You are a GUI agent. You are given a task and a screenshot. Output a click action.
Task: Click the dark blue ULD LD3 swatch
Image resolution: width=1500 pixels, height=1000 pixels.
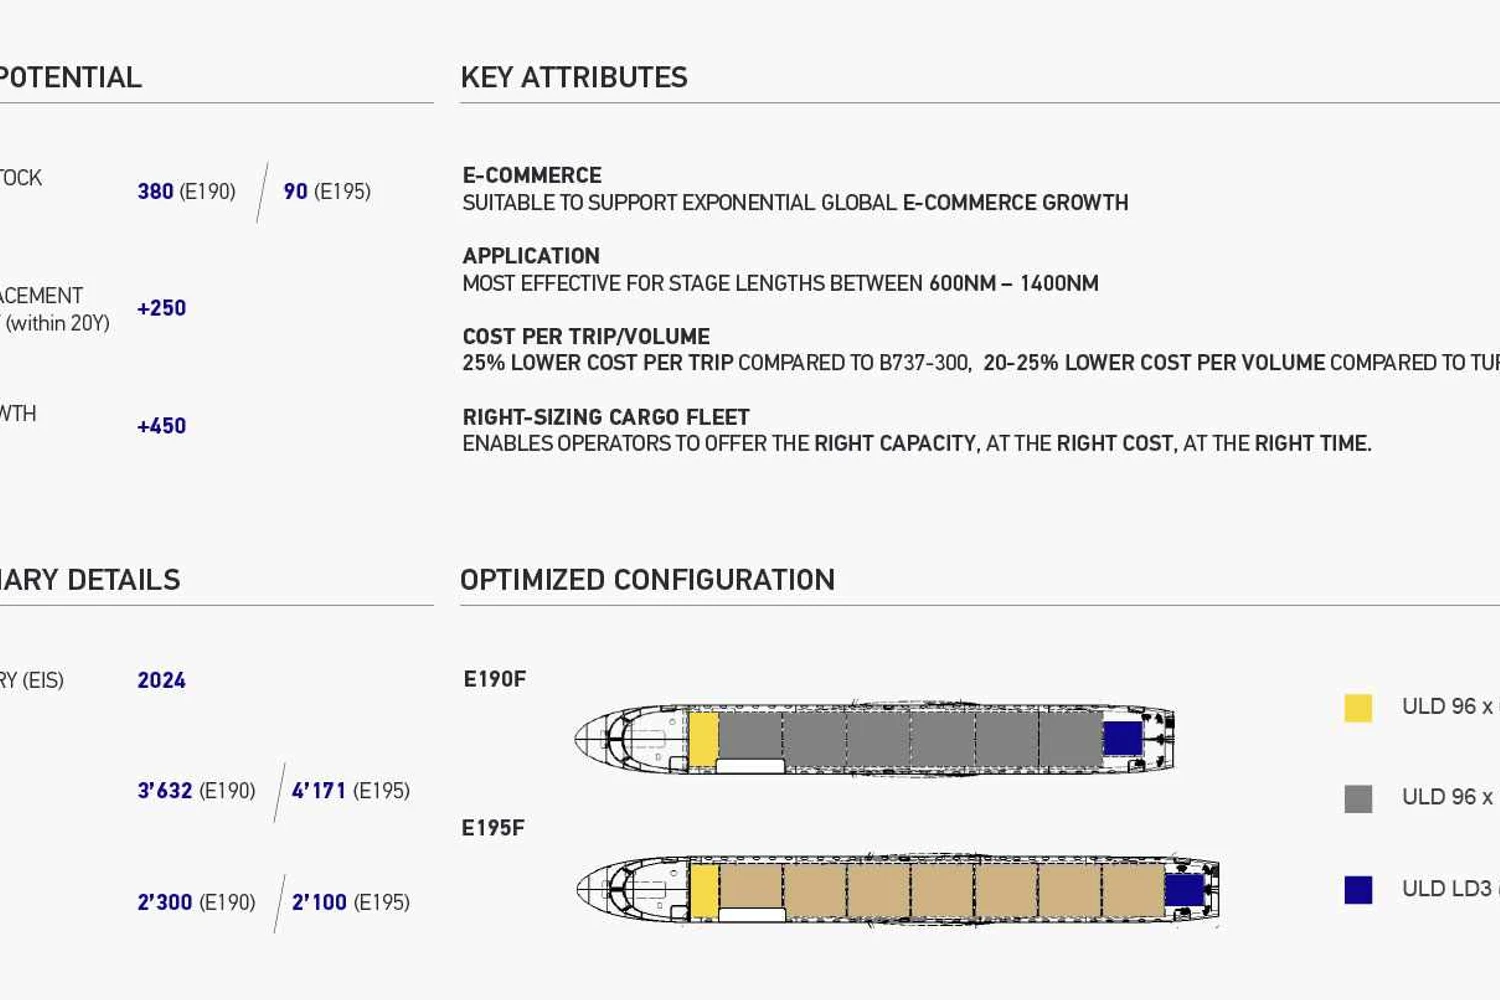pyautogui.click(x=1358, y=889)
